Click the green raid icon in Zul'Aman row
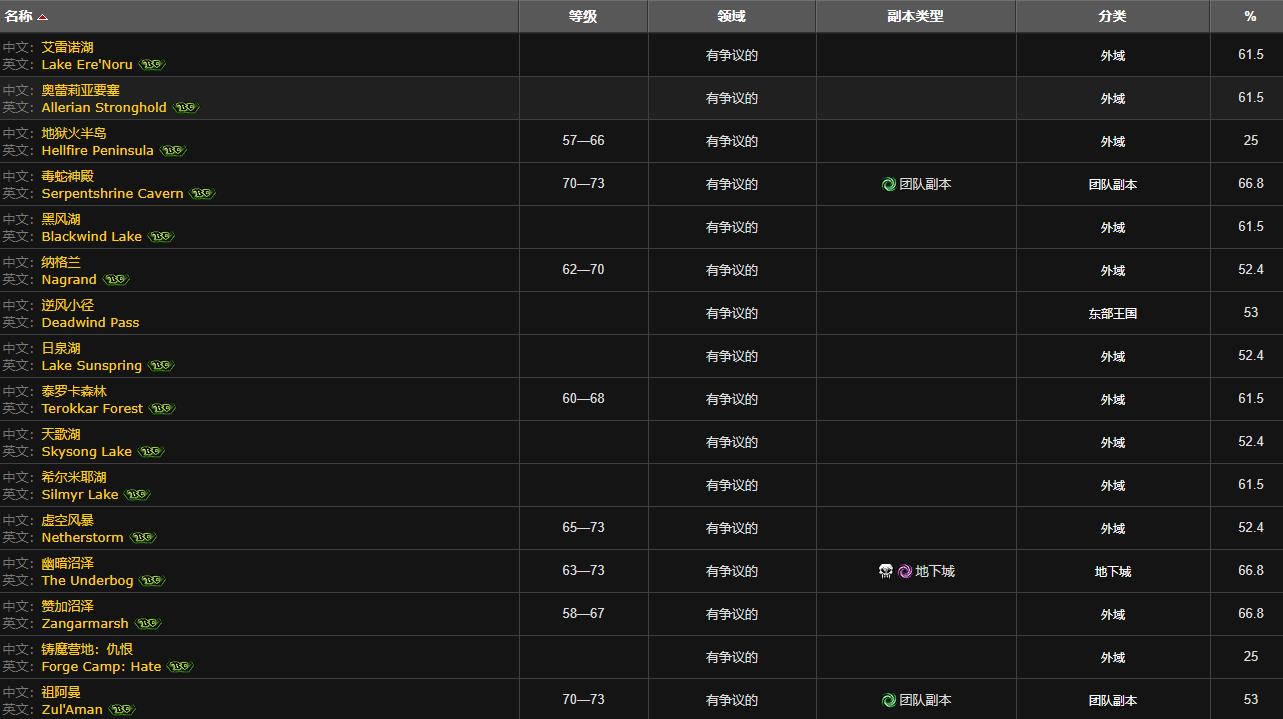Viewport: 1283px width, 719px height. pyautogui.click(x=888, y=701)
